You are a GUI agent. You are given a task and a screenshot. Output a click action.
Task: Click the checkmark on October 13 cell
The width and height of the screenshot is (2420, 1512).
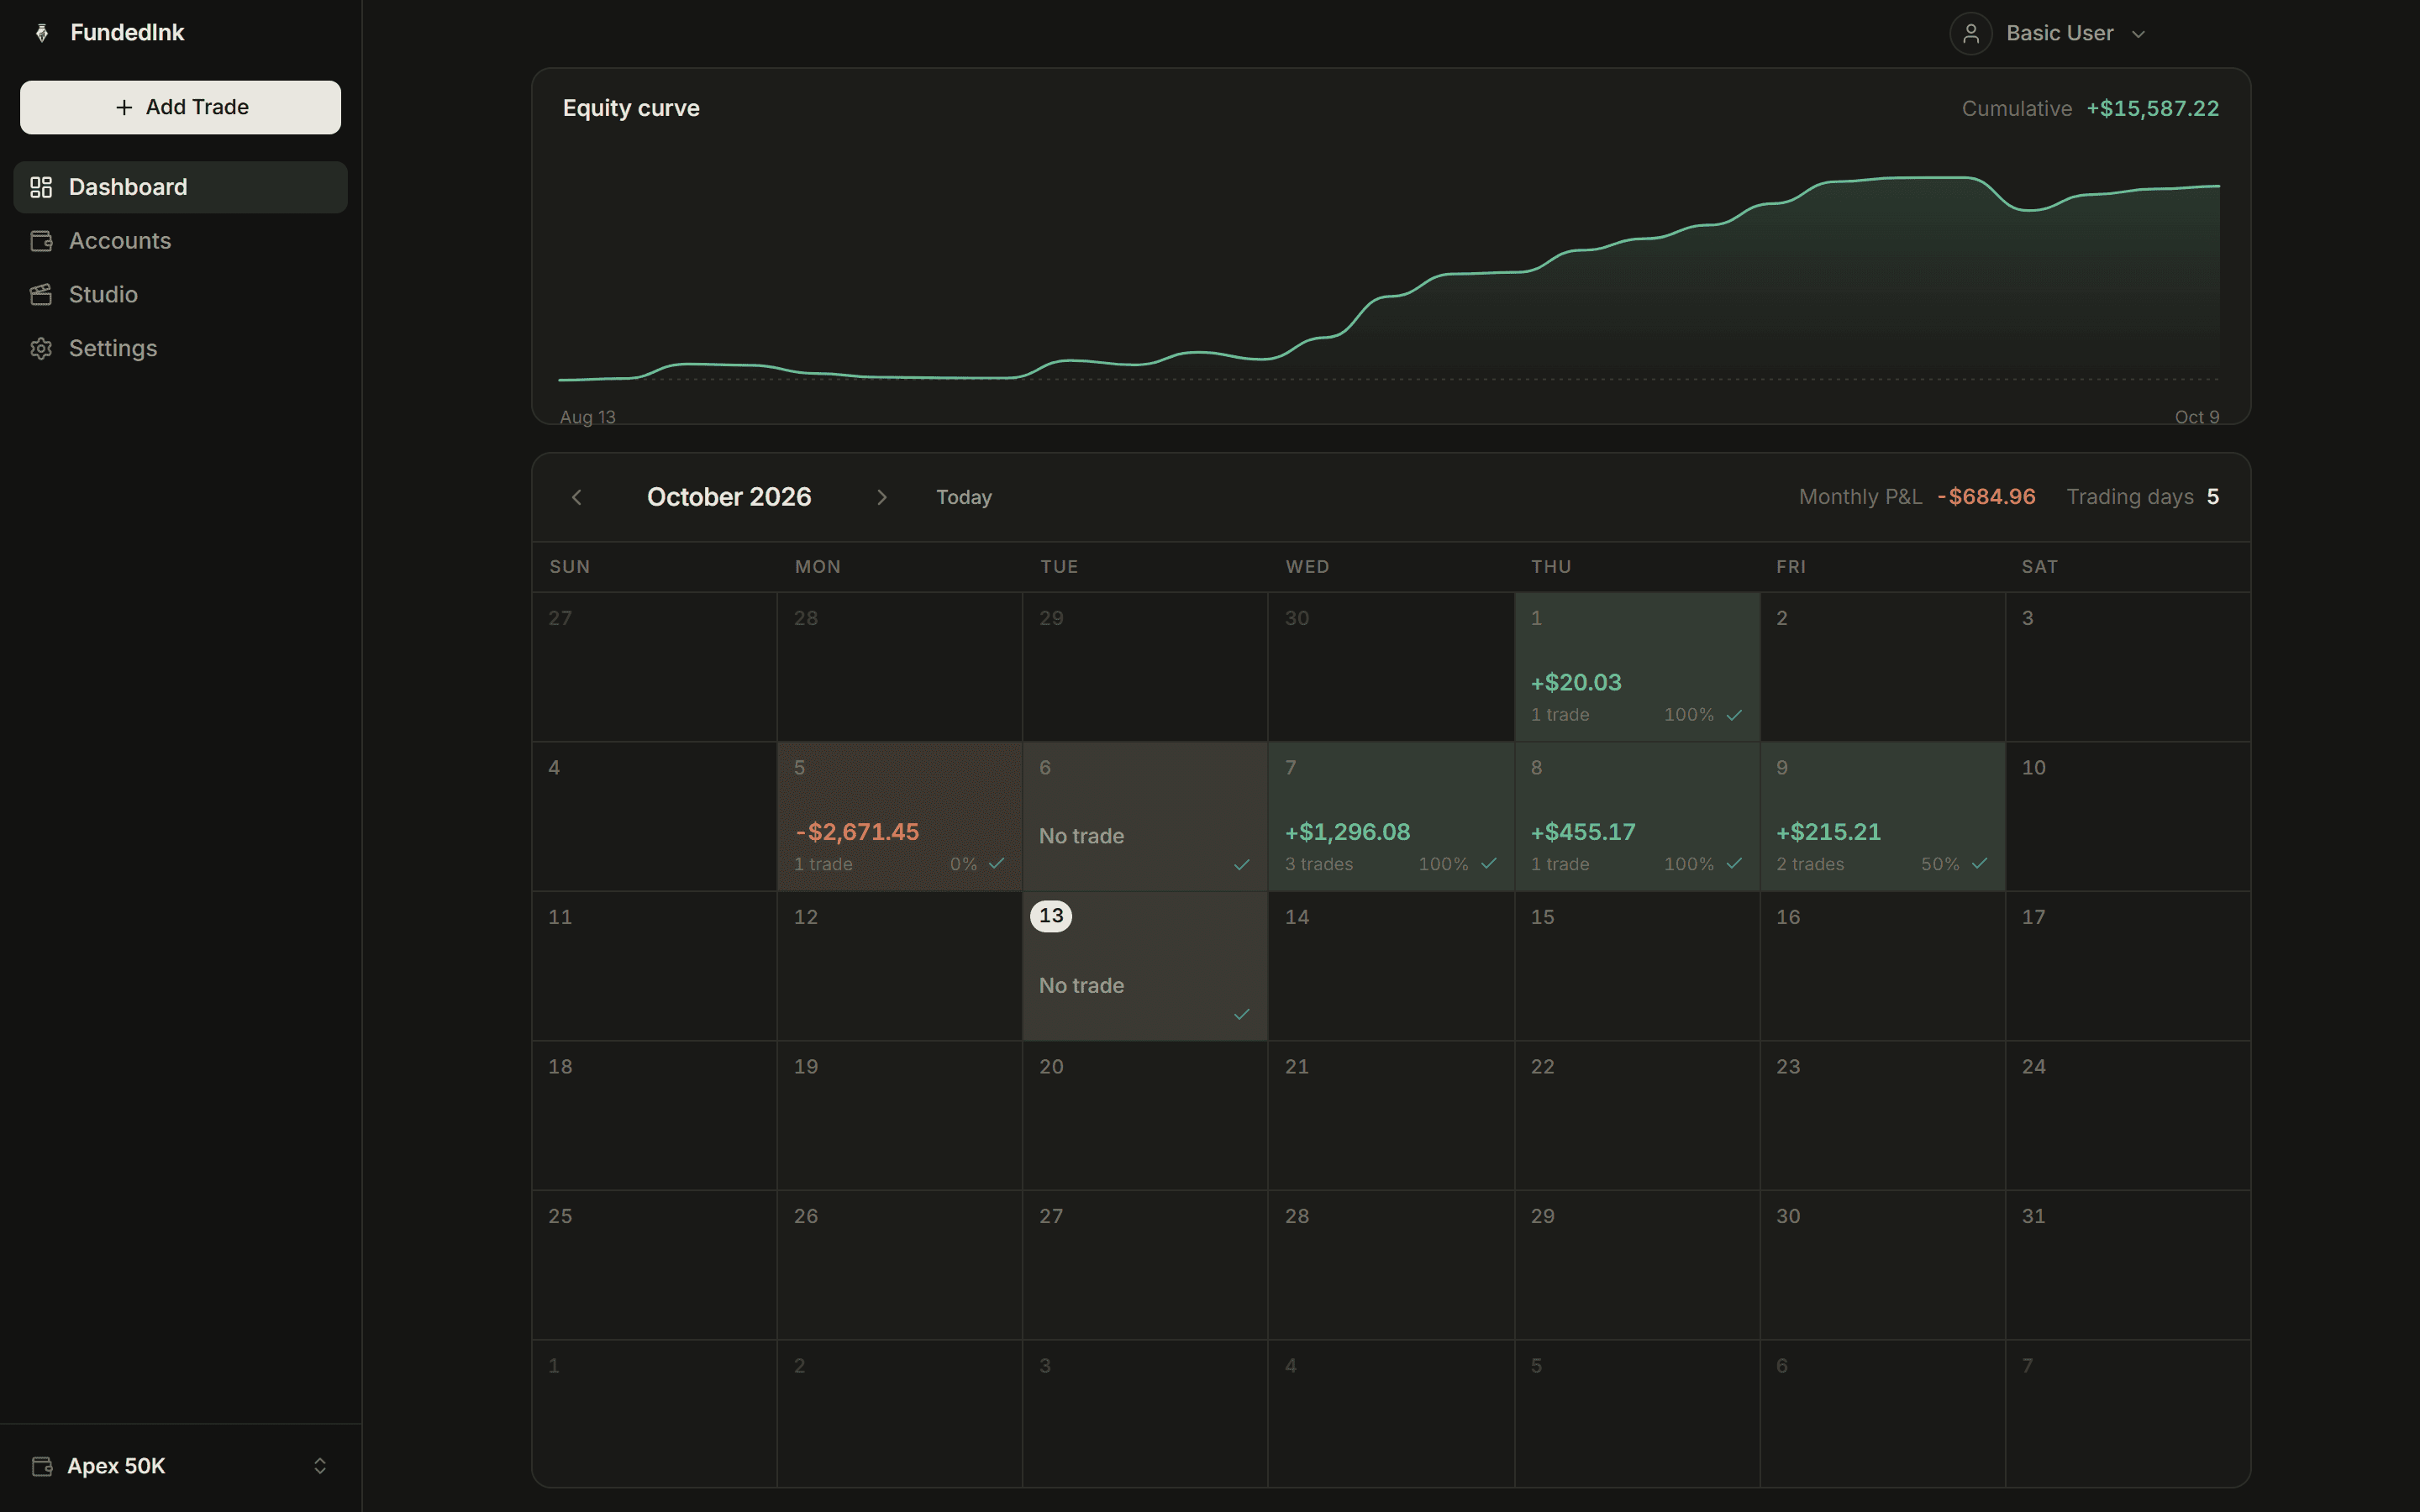tap(1241, 1015)
